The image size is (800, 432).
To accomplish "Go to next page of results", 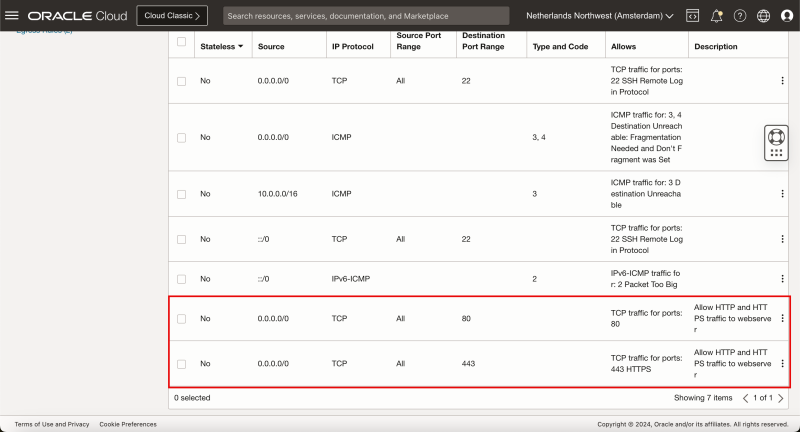I will pos(781,398).
